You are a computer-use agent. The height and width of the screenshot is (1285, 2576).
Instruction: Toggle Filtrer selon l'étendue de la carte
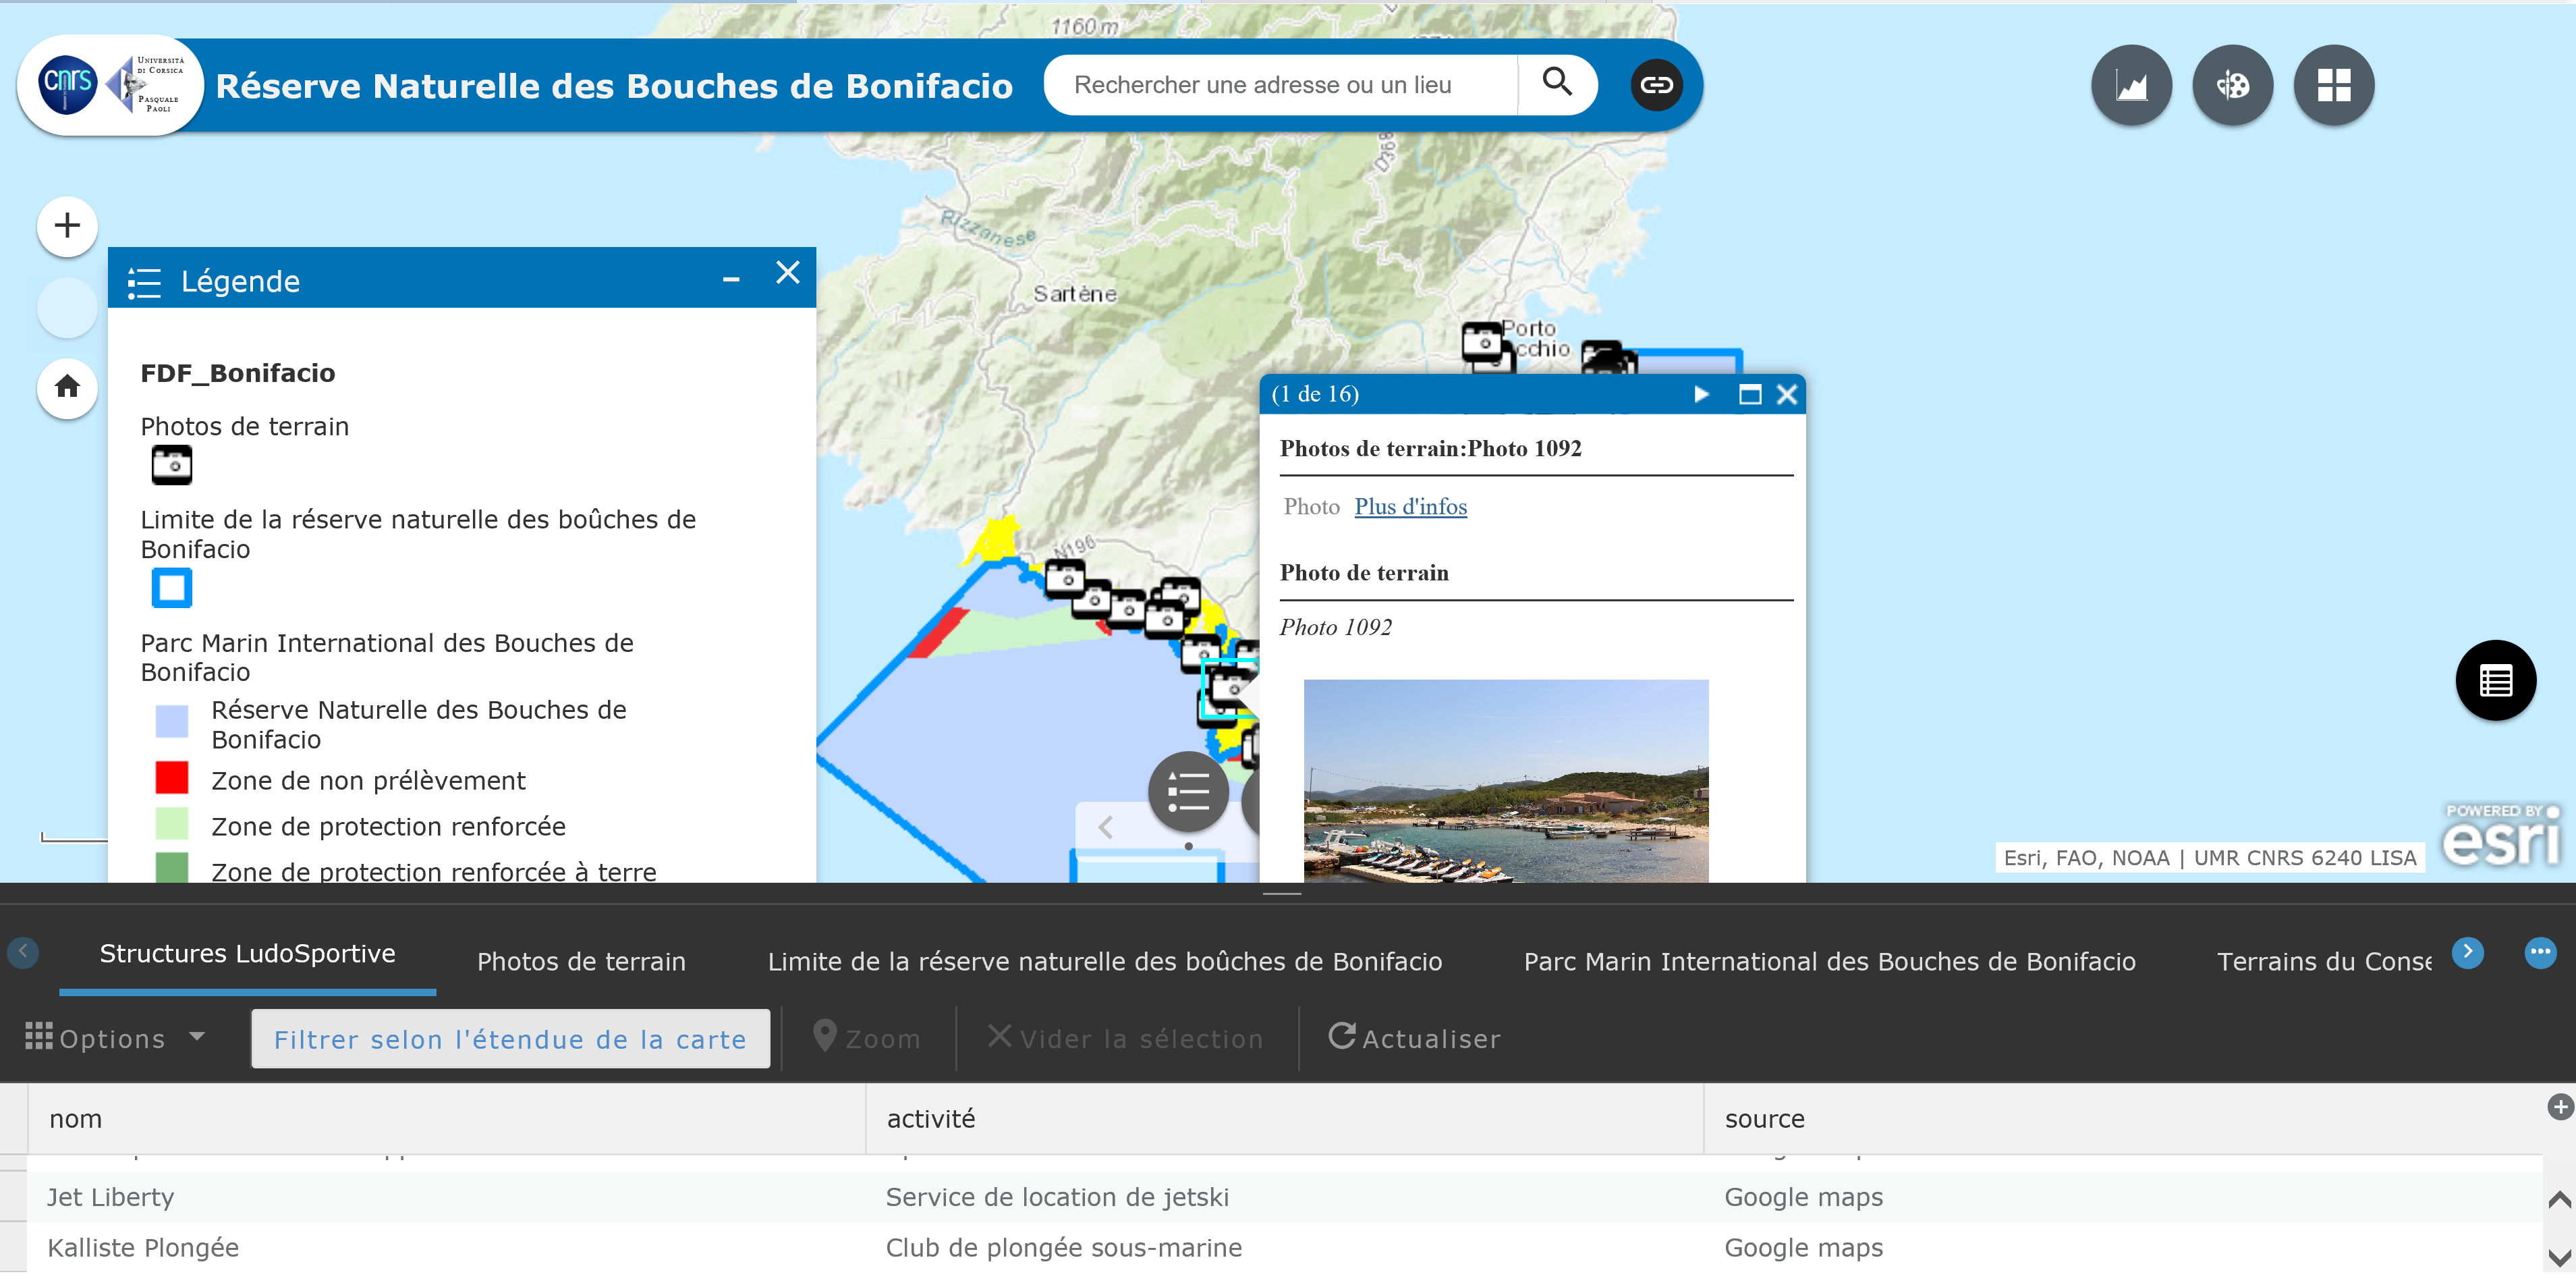click(x=510, y=1039)
